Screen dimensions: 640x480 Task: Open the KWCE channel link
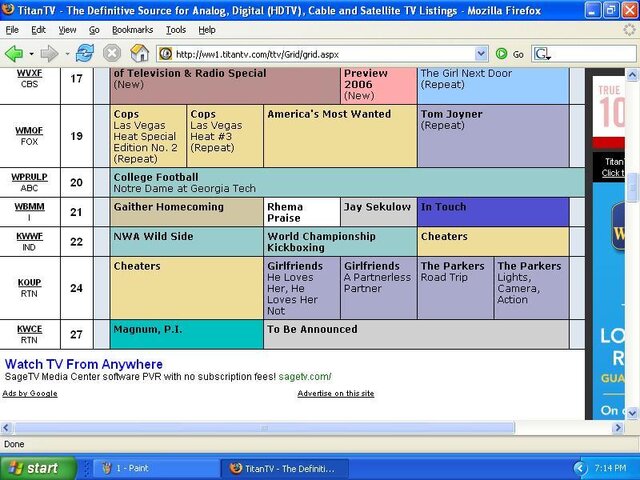[29, 329]
